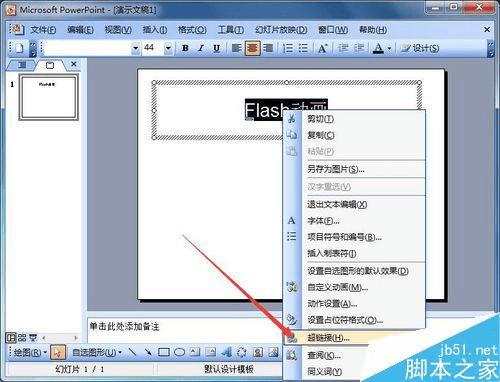Insert a Text Box tool
The height and width of the screenshot is (382, 500).
195,352
